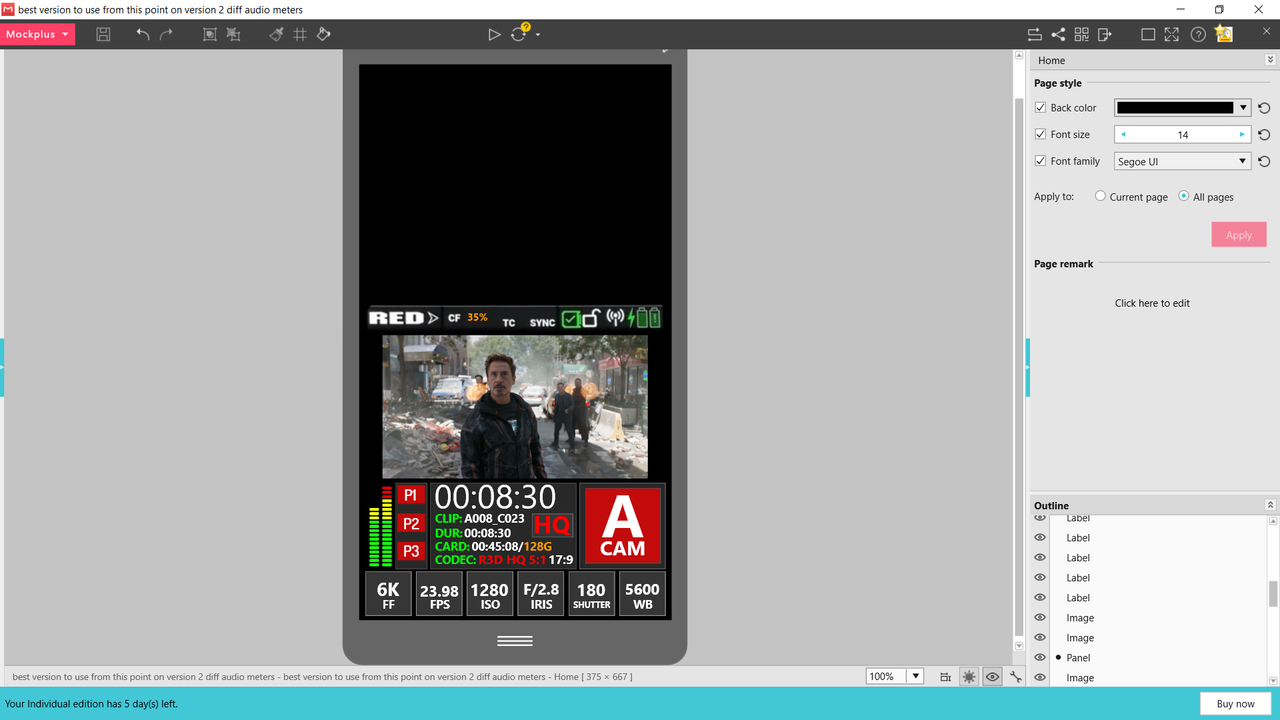The height and width of the screenshot is (720, 1280).
Task: Click the black Back color swatch
Action: point(1175,108)
